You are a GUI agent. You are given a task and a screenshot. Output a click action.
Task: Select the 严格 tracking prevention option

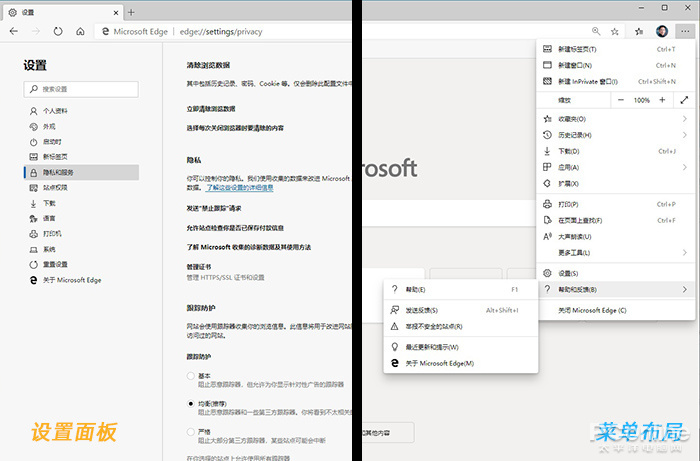191,432
